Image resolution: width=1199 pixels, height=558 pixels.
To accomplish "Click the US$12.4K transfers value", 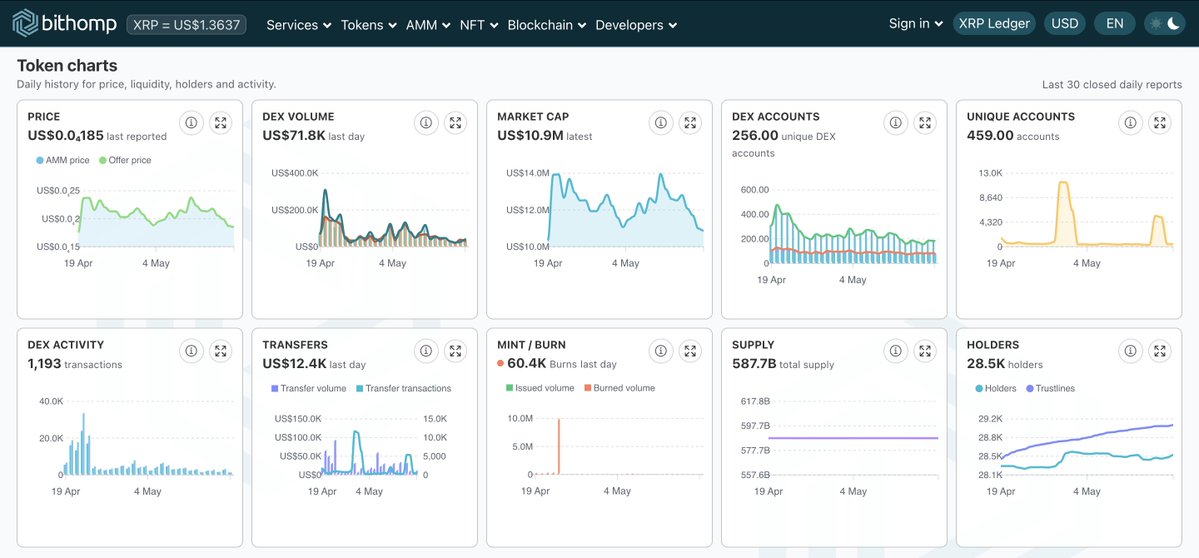I will 294,364.
